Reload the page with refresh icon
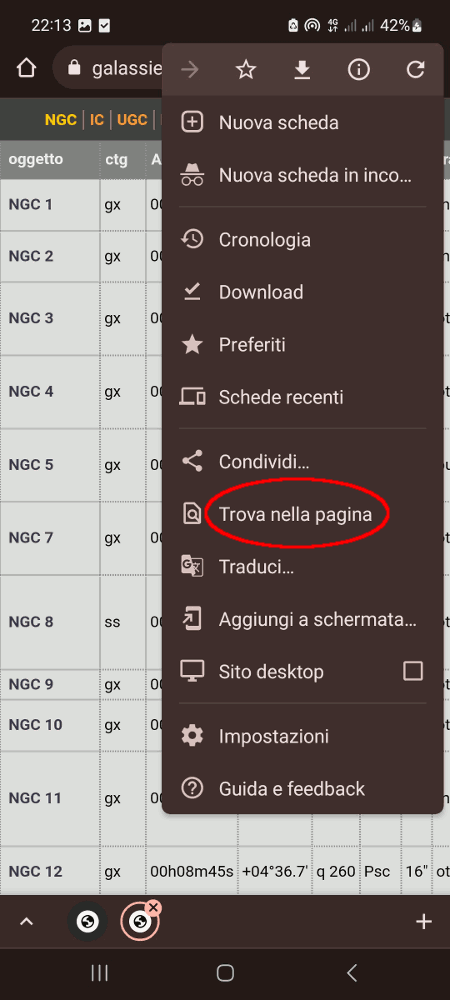This screenshot has height=1000, width=450. click(x=416, y=70)
